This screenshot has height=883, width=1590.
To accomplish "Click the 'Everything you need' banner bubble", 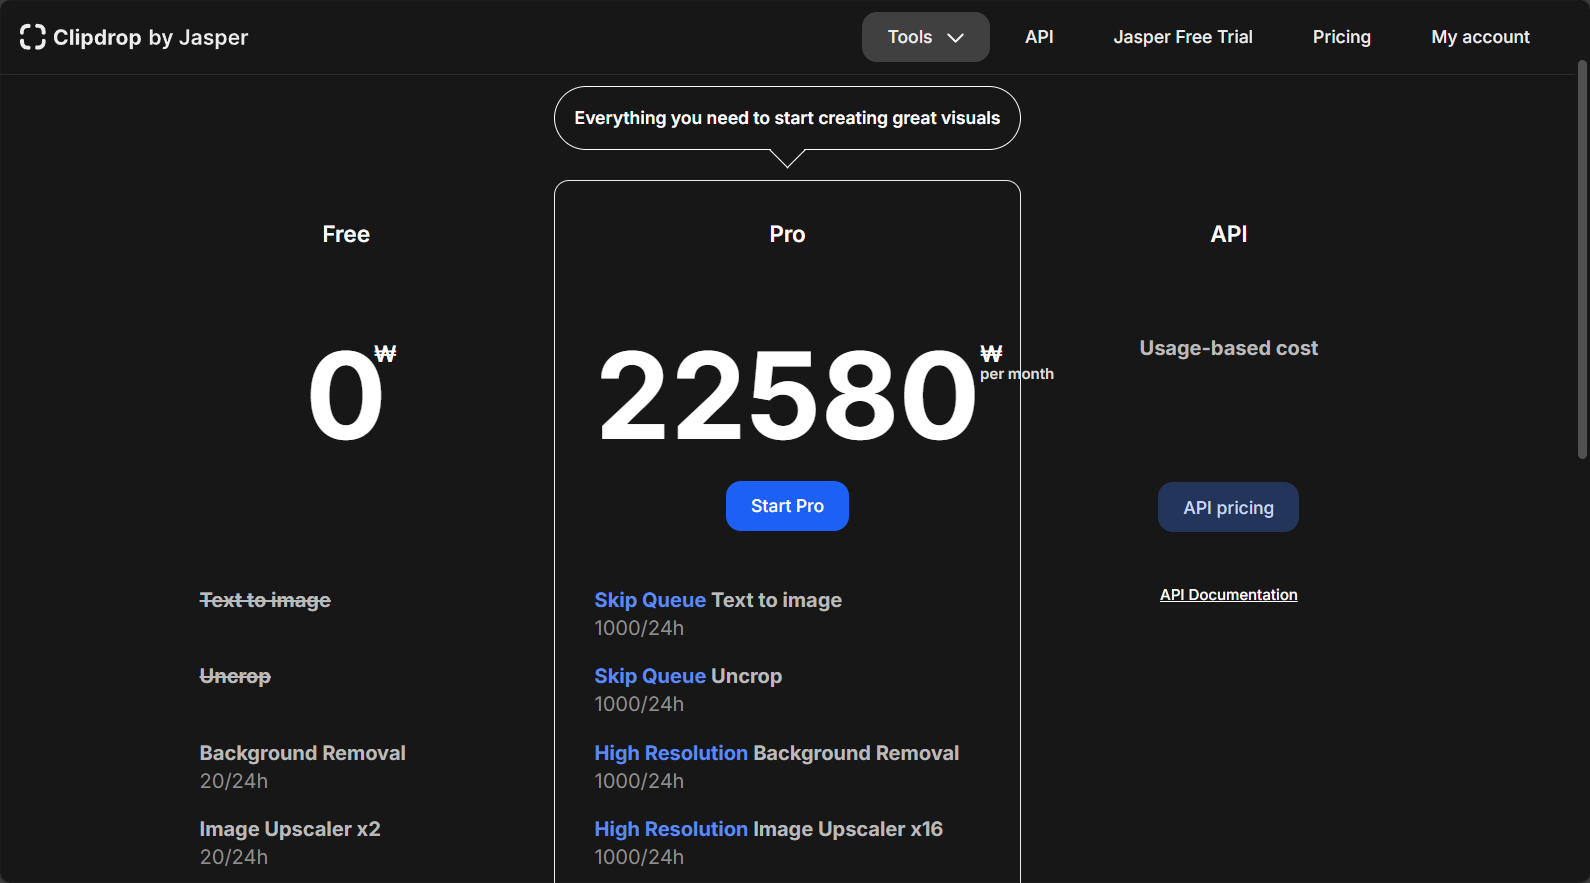I will (787, 118).
